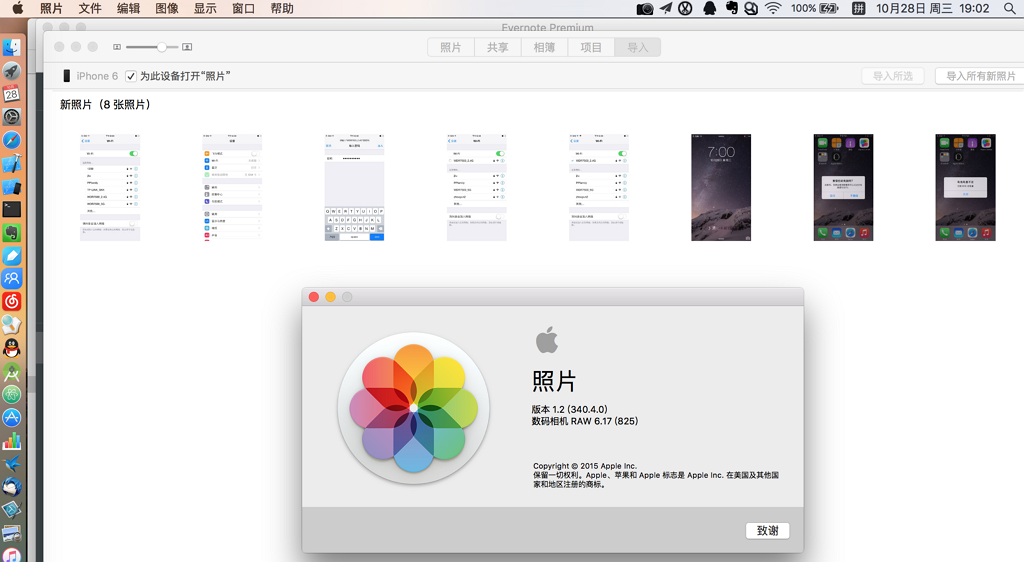The image size is (1024, 562).
Task: Open 照片 app menu in menu bar
Action: click(51, 8)
